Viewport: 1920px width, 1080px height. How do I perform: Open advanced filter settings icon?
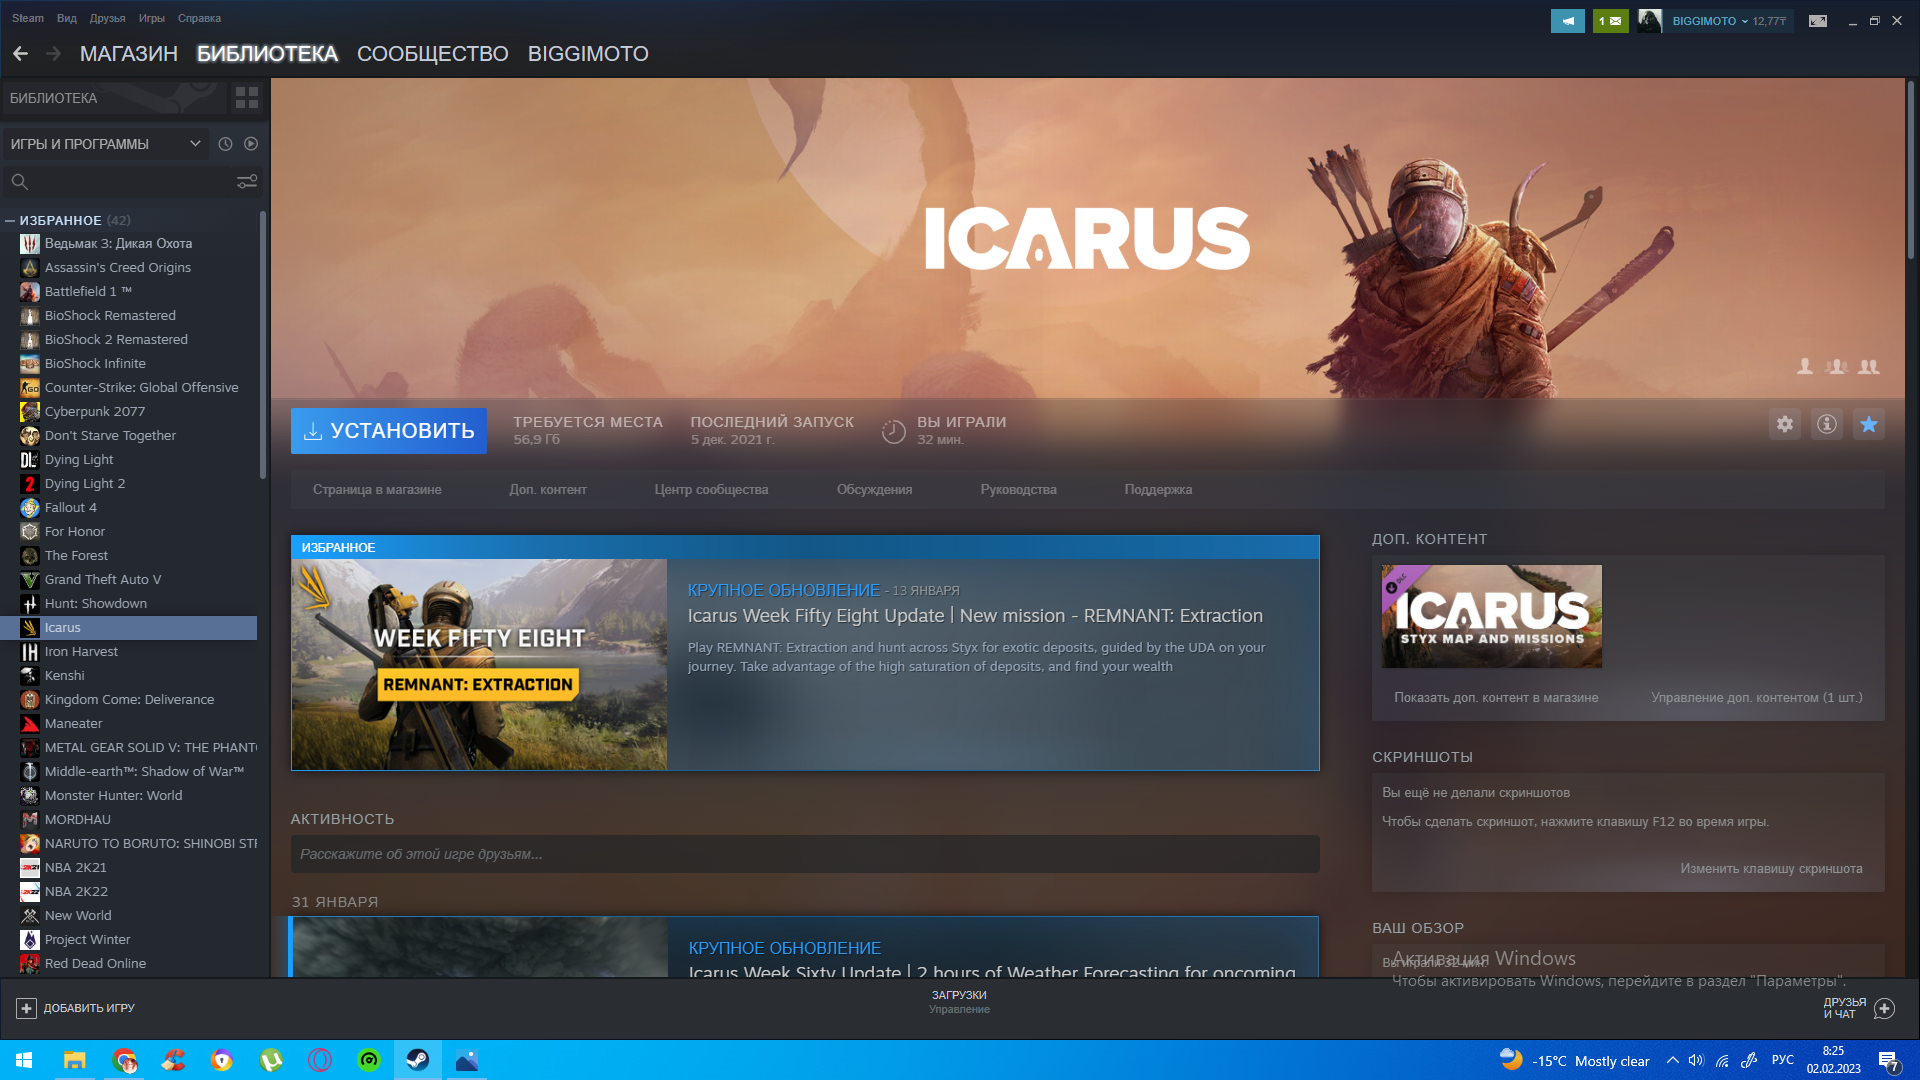coord(247,182)
